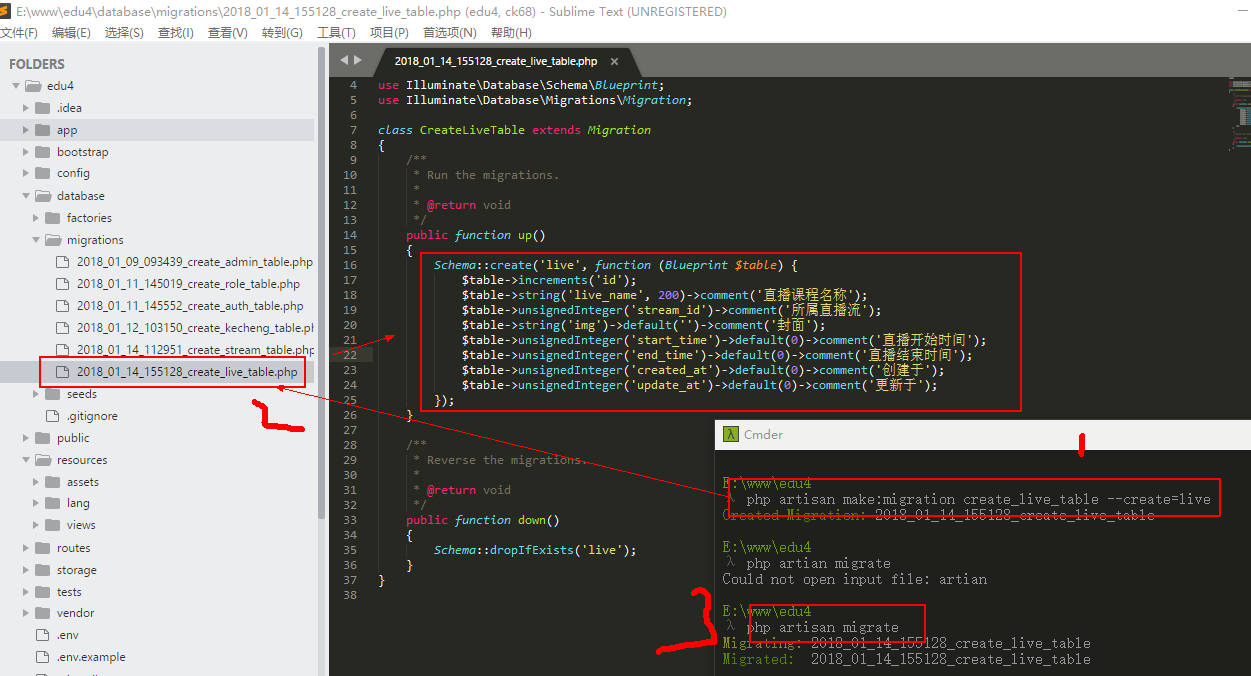The image size is (1251, 676).
Task: Open 2018_01_14_112951_create_stream_table.php file
Action: point(195,350)
